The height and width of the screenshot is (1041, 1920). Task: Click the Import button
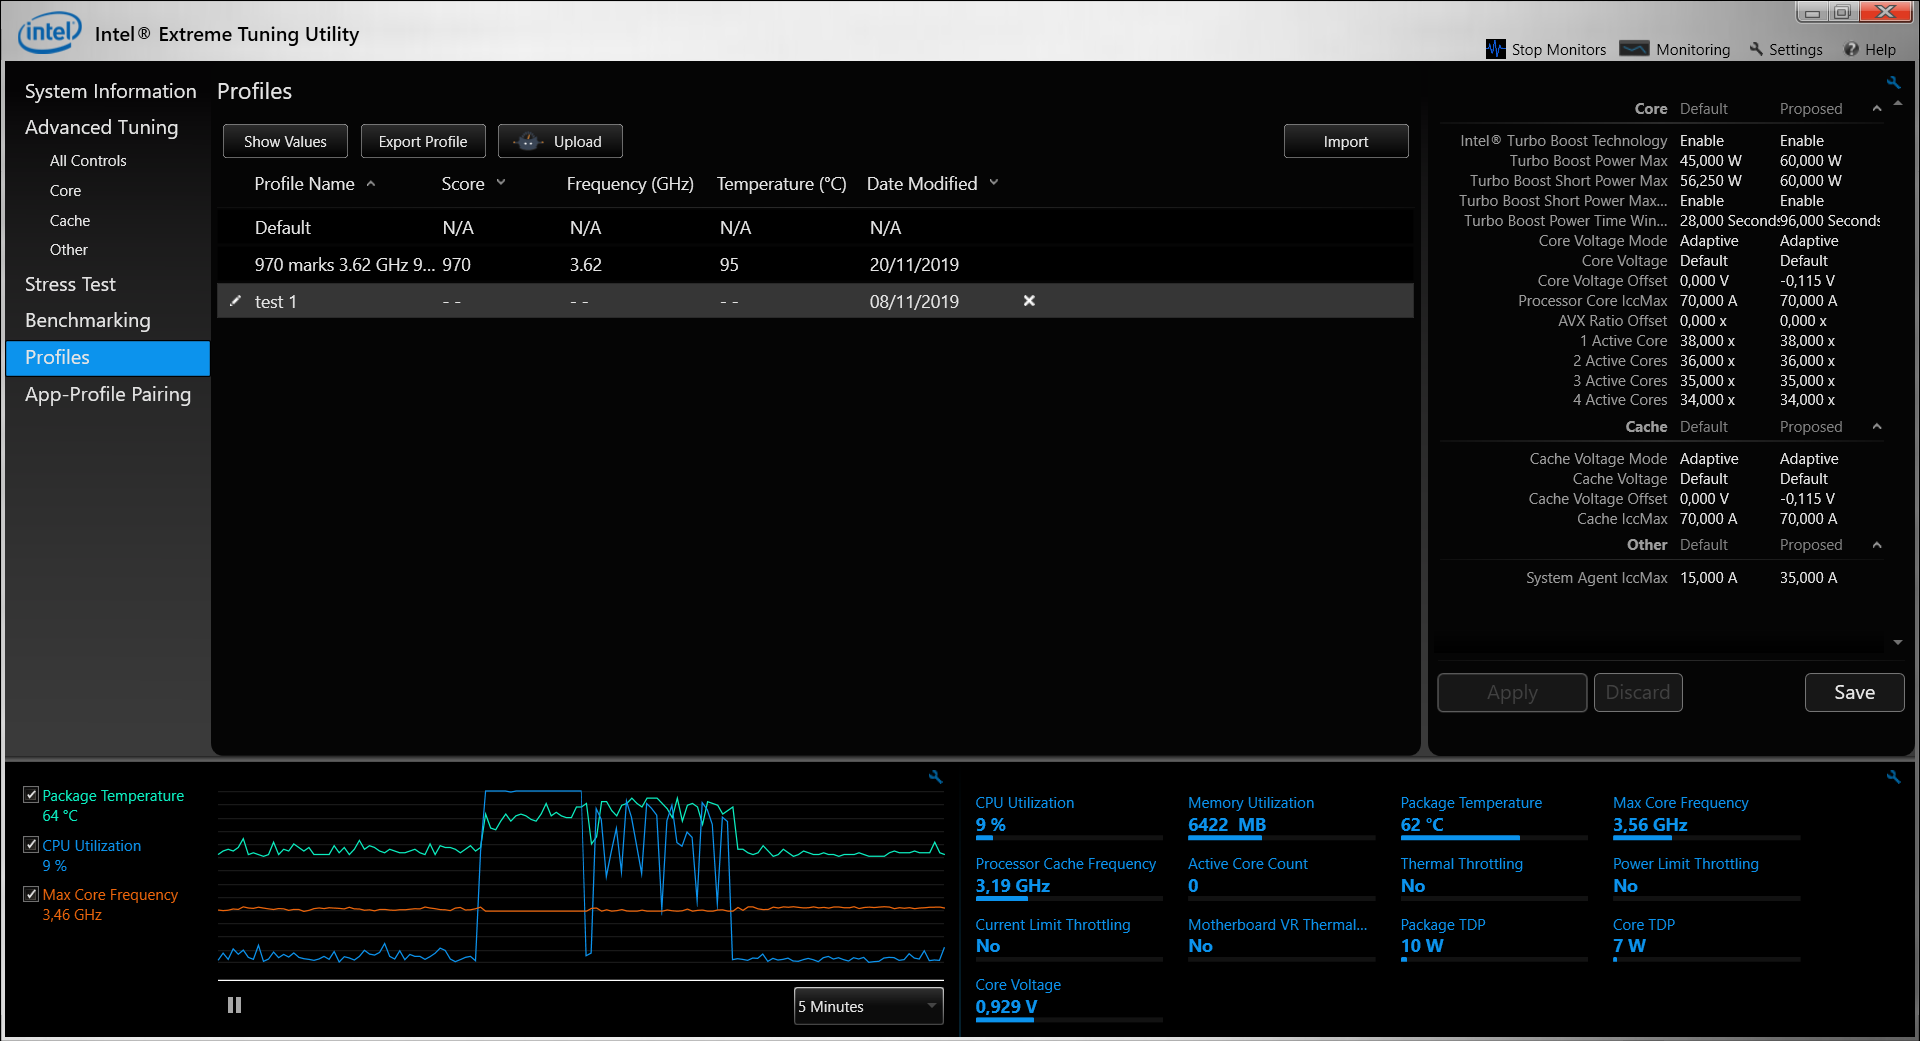(1346, 141)
